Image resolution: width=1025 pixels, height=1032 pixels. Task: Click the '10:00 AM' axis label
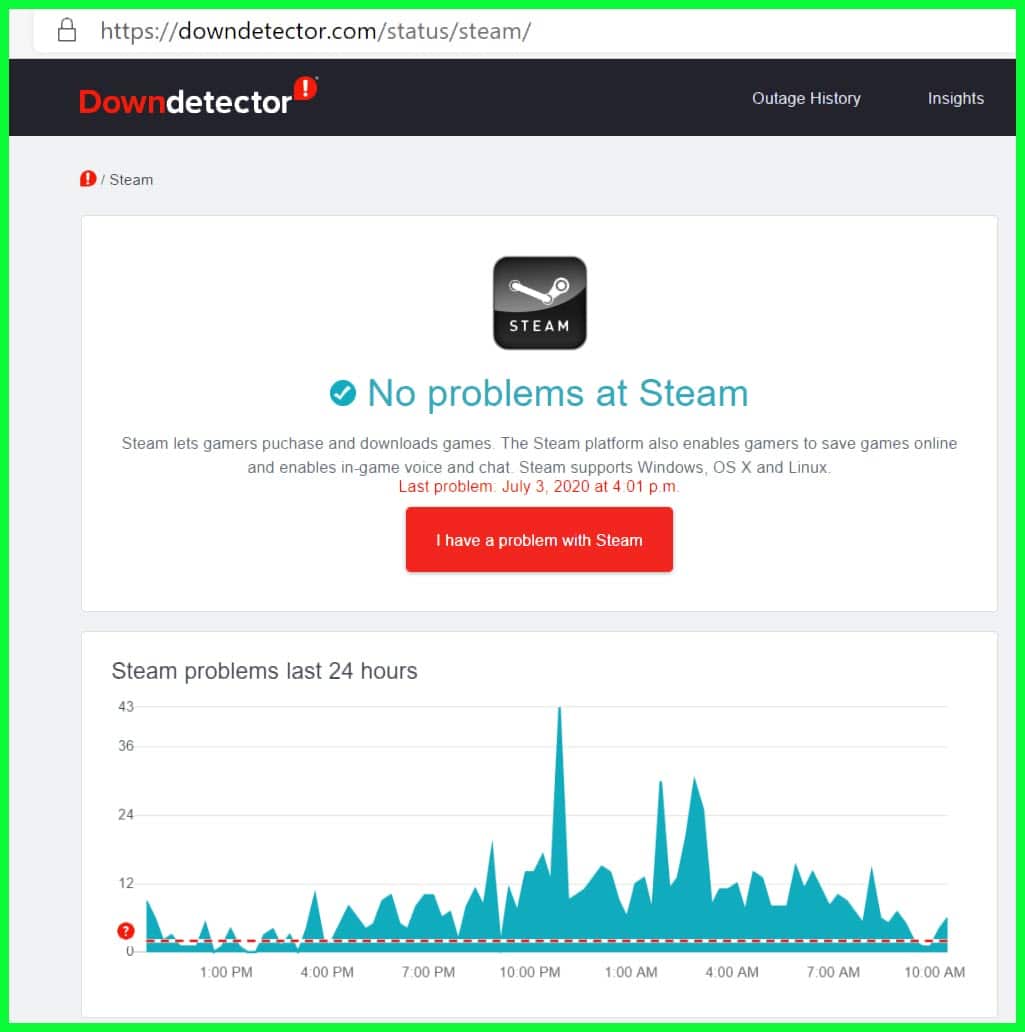tap(934, 972)
